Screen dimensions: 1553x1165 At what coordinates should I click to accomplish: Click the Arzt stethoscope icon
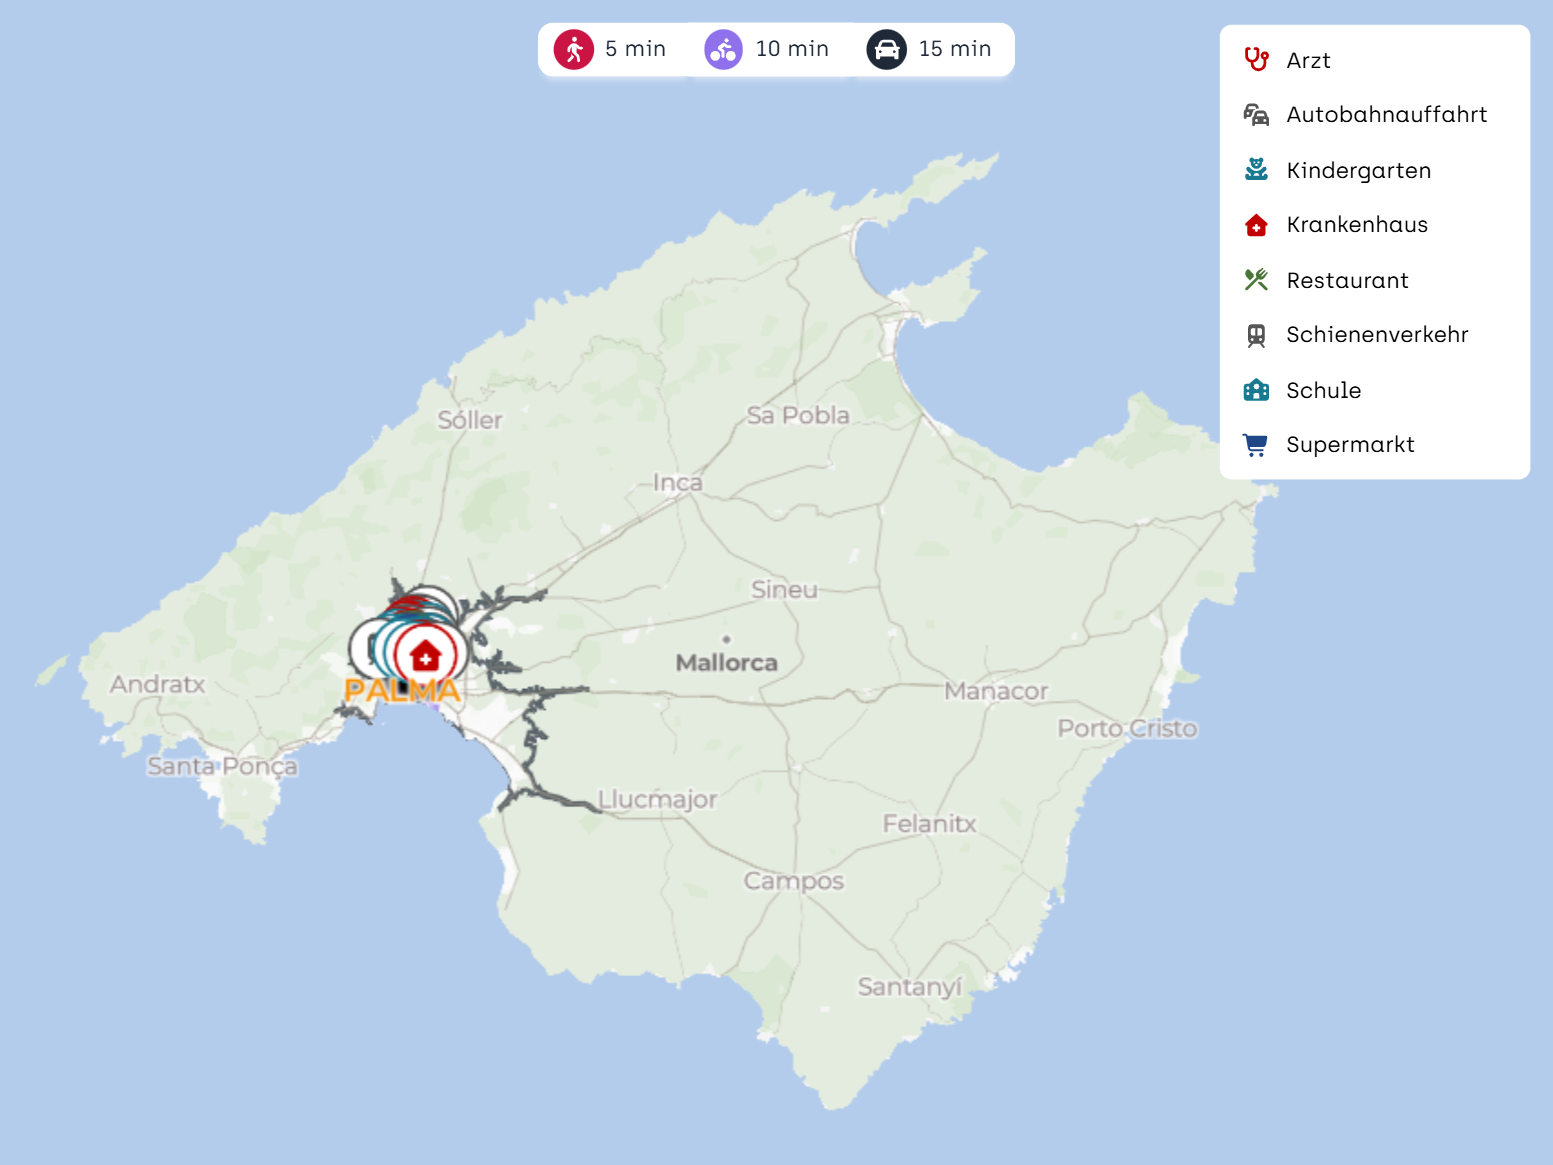[x=1256, y=60]
